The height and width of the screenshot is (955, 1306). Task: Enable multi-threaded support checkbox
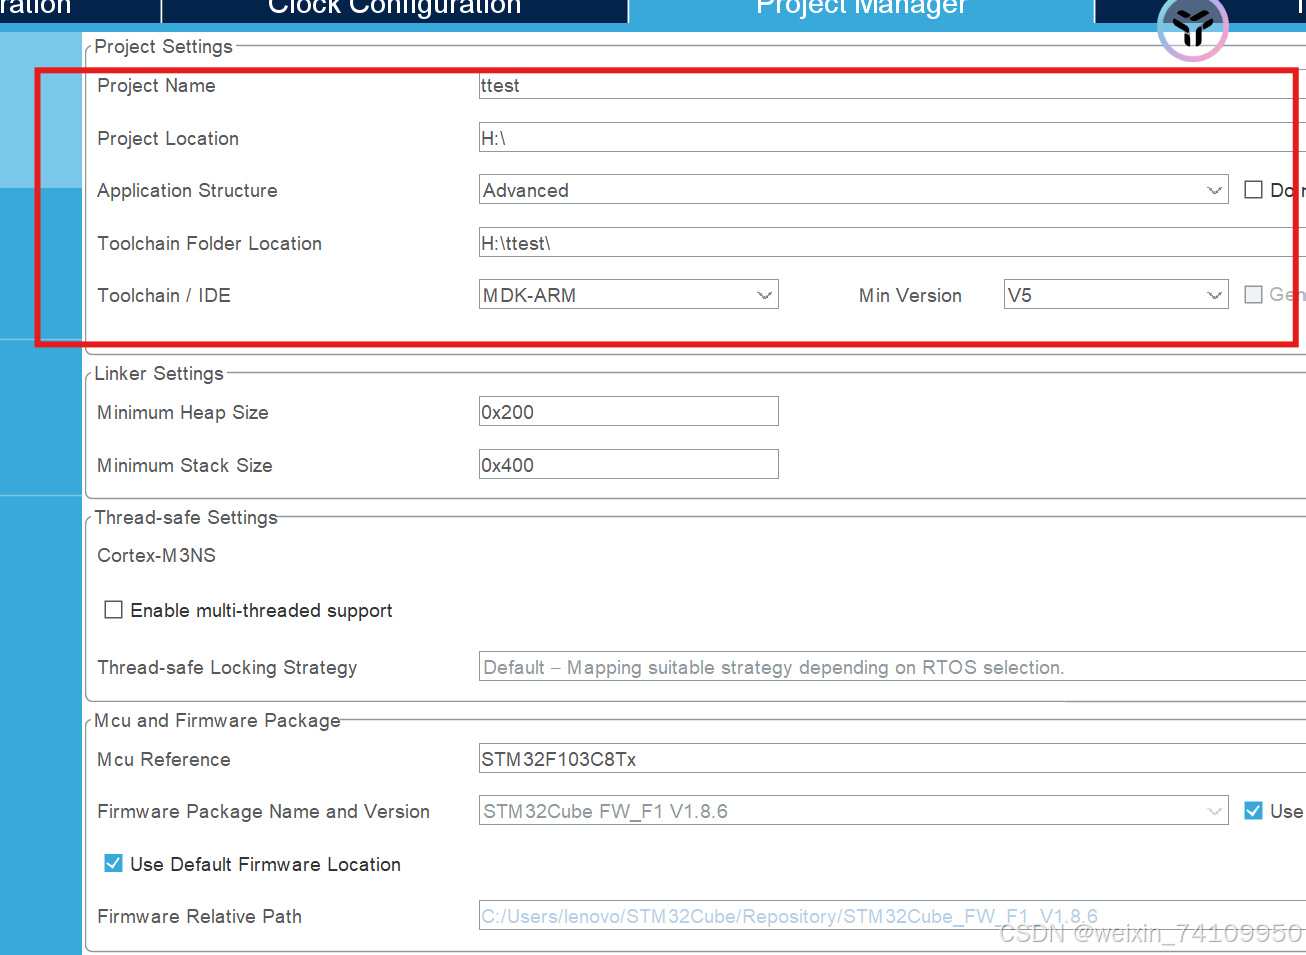(x=114, y=610)
